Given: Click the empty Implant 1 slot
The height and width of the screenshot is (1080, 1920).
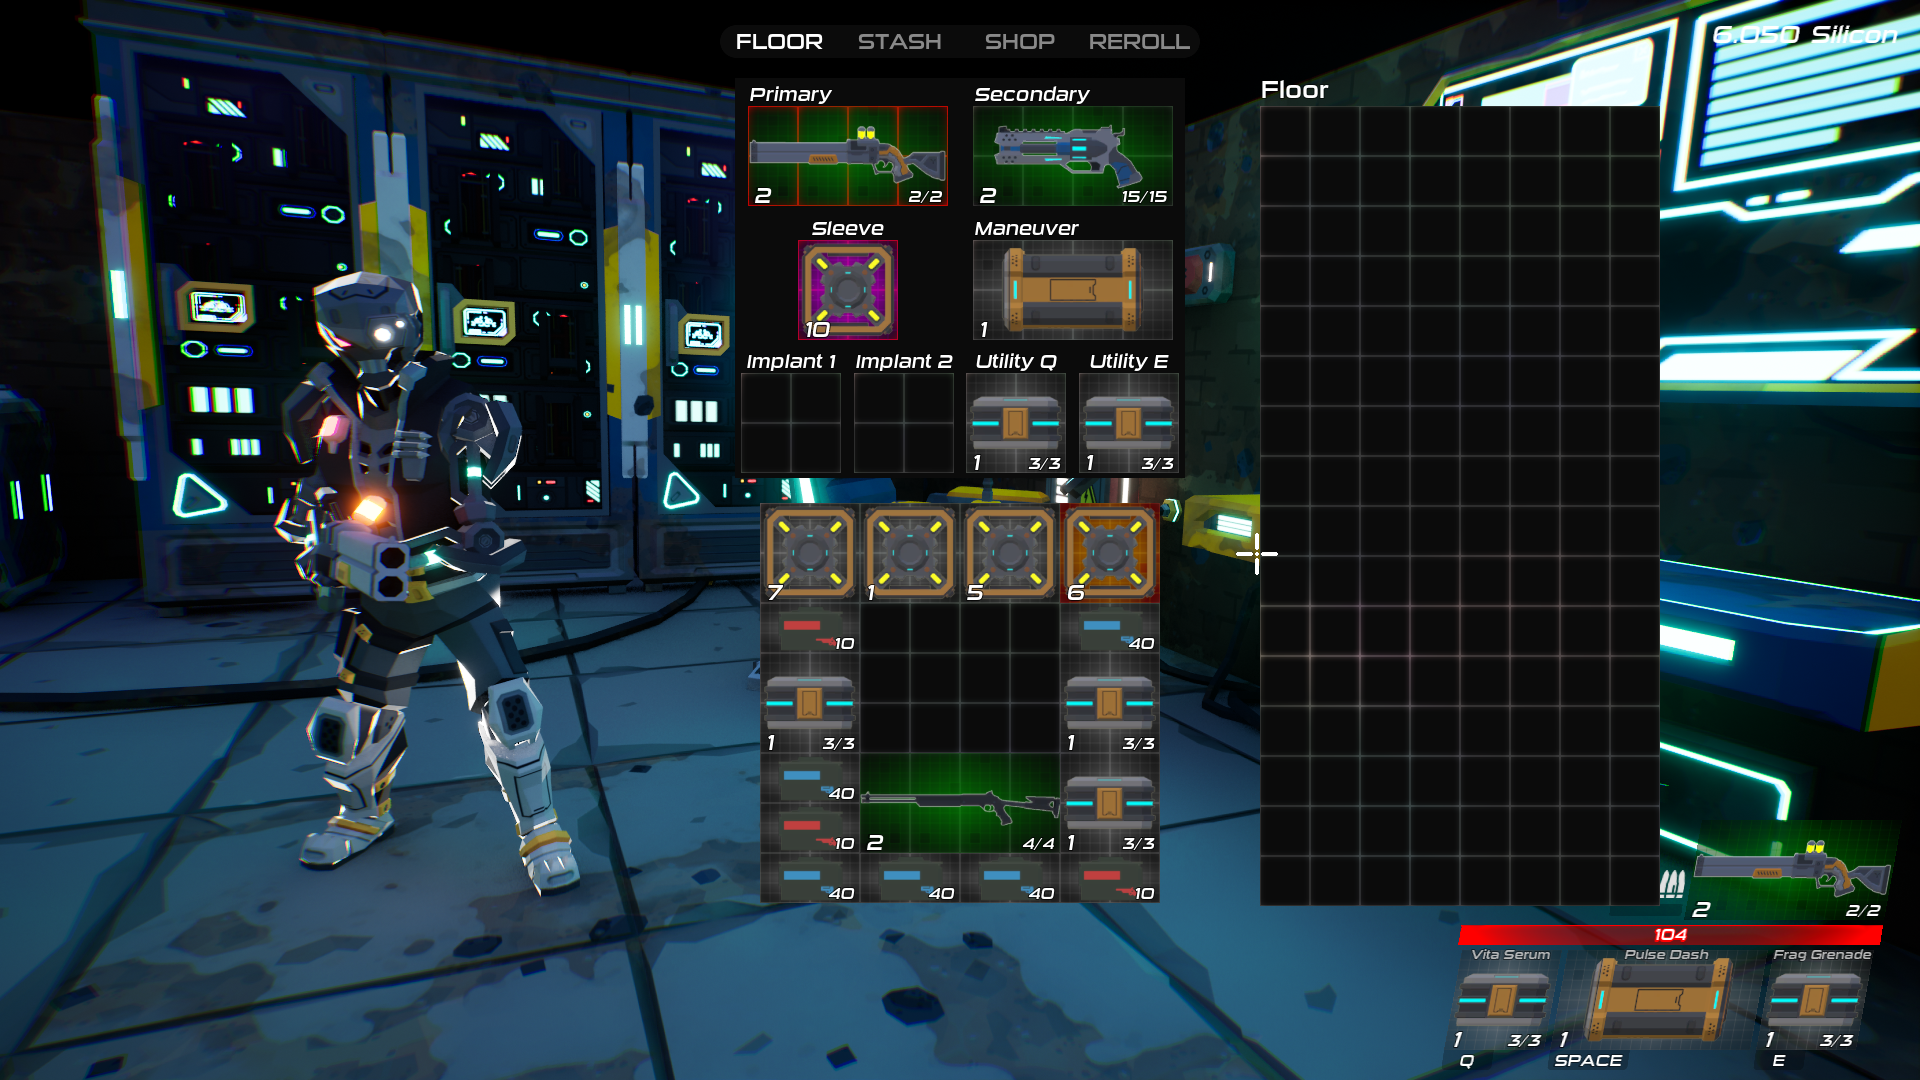Looking at the screenshot, I should (x=790, y=422).
